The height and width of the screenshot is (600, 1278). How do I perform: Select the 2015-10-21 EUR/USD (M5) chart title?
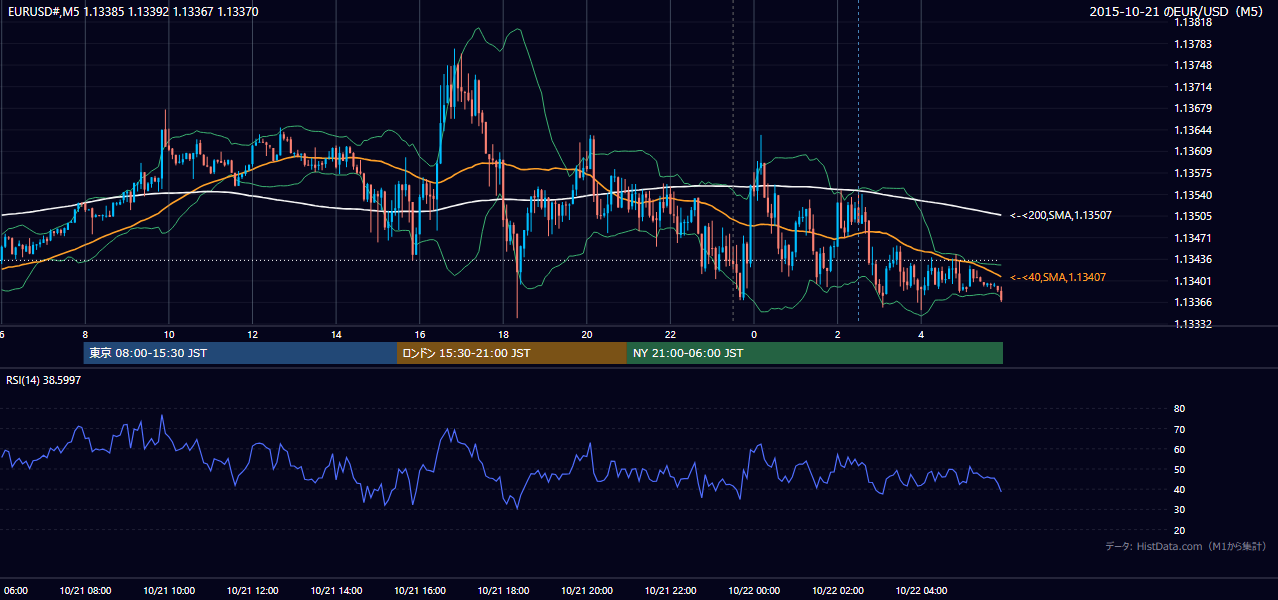tap(1178, 11)
